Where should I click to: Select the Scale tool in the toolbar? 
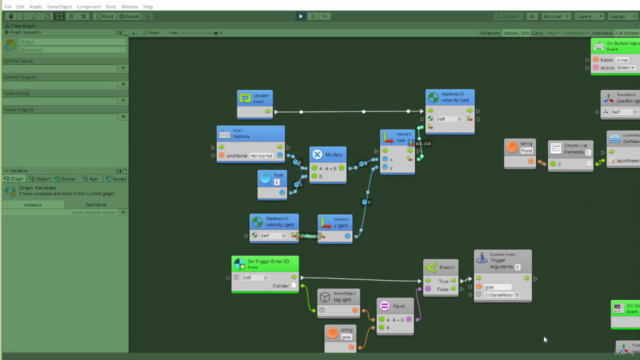point(47,16)
